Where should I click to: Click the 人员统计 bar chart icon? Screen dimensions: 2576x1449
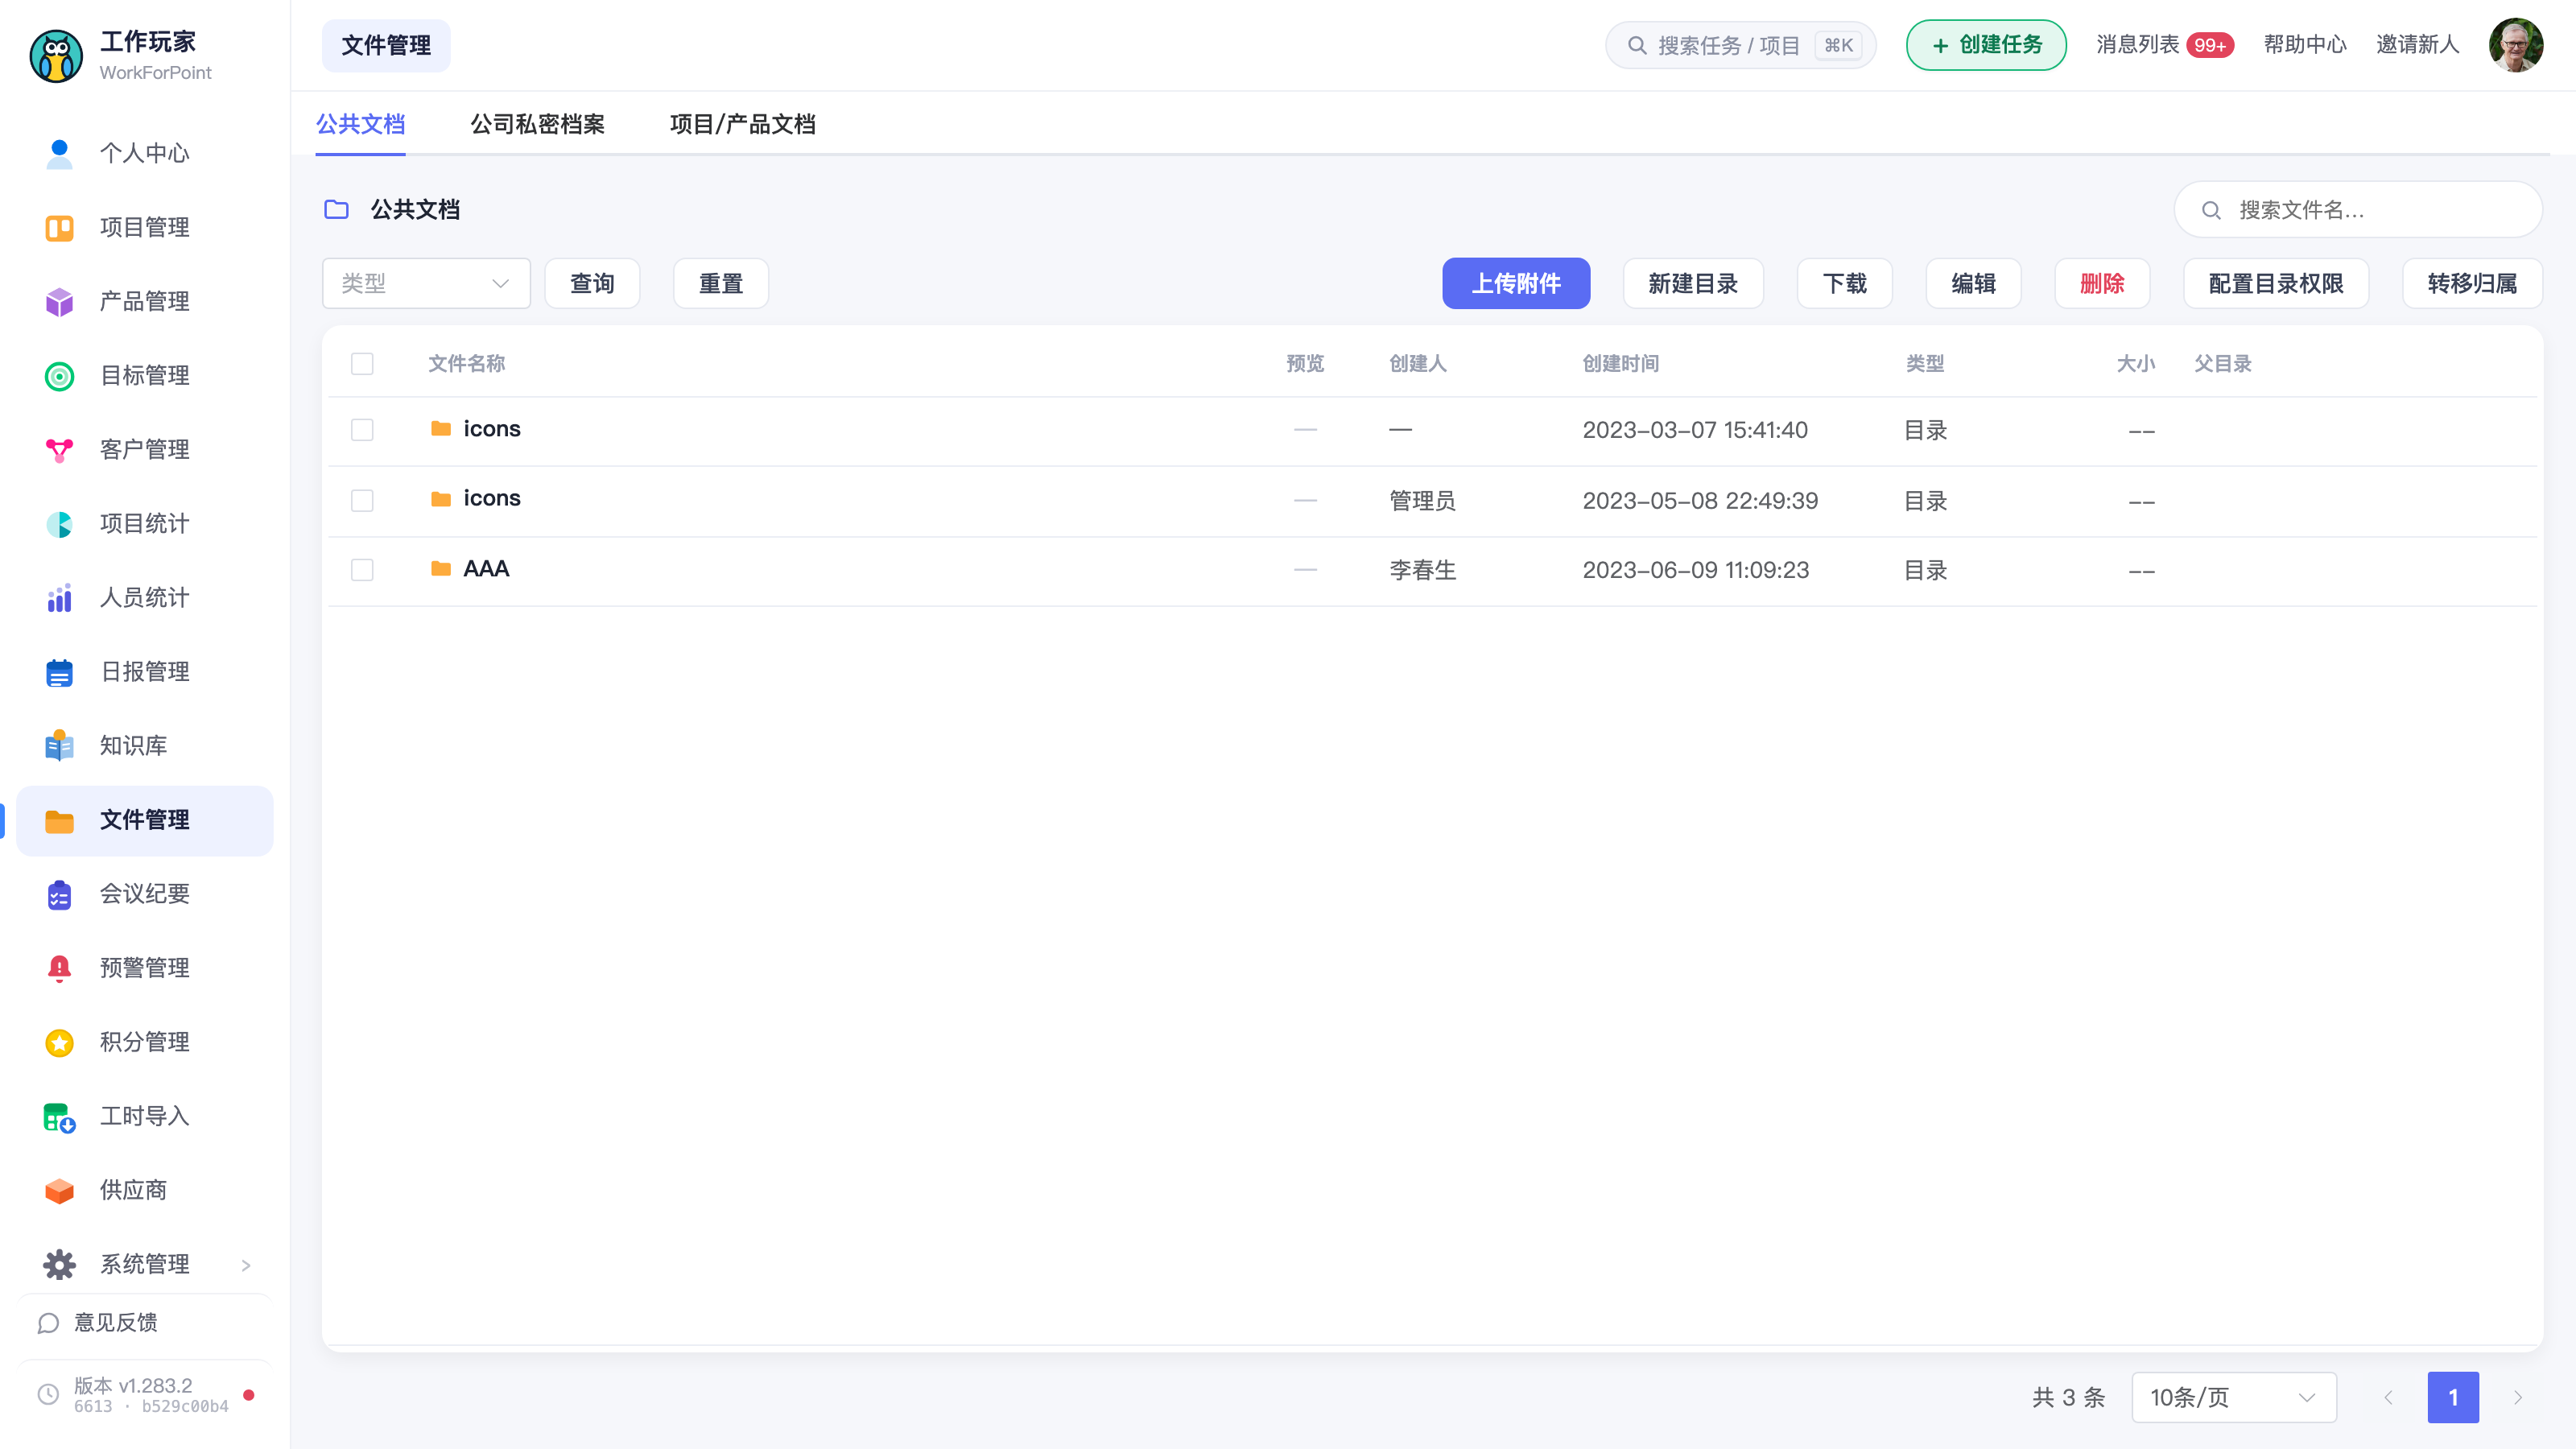tap(59, 597)
